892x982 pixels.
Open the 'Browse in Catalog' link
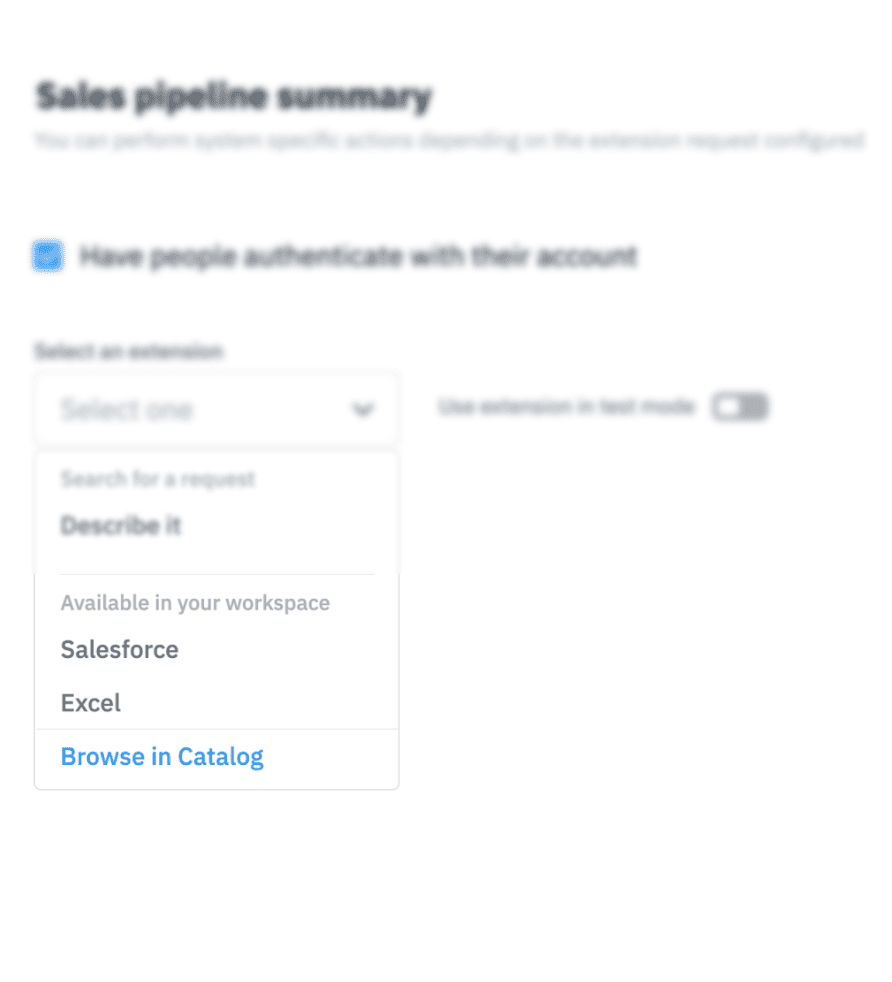(x=162, y=757)
